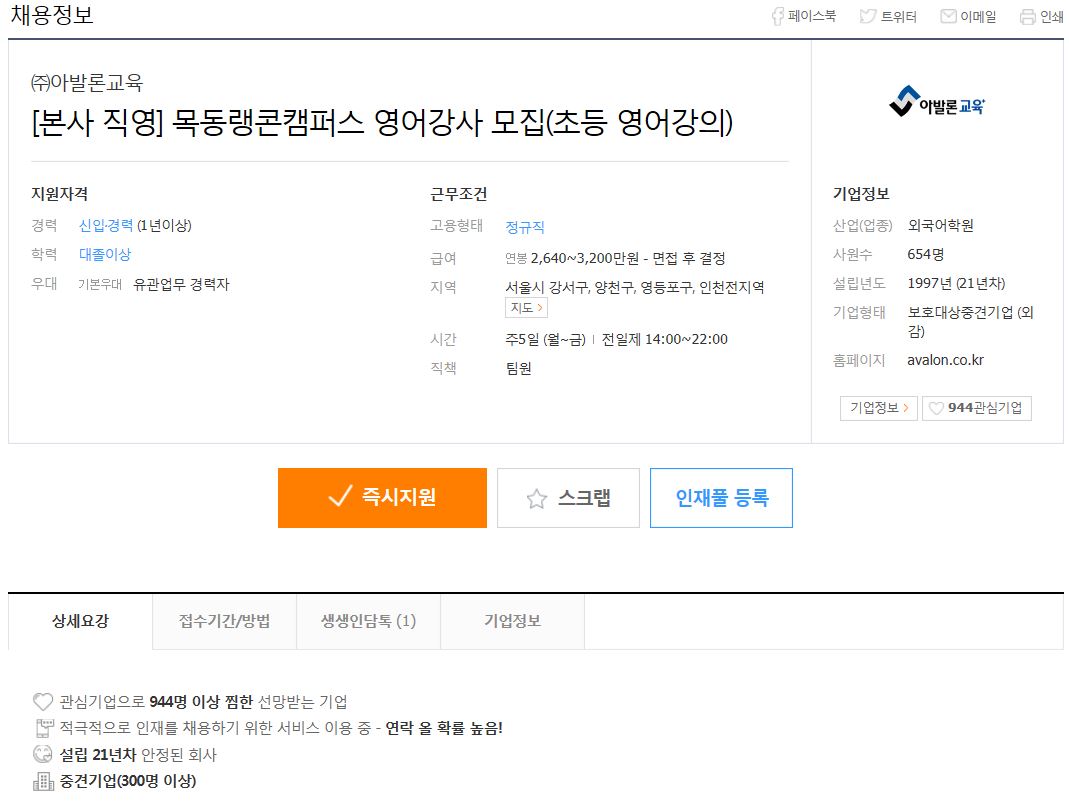Click the 외국어학원 industry text
Image resolution: width=1069 pixels, height=804 pixels.
coord(940,225)
